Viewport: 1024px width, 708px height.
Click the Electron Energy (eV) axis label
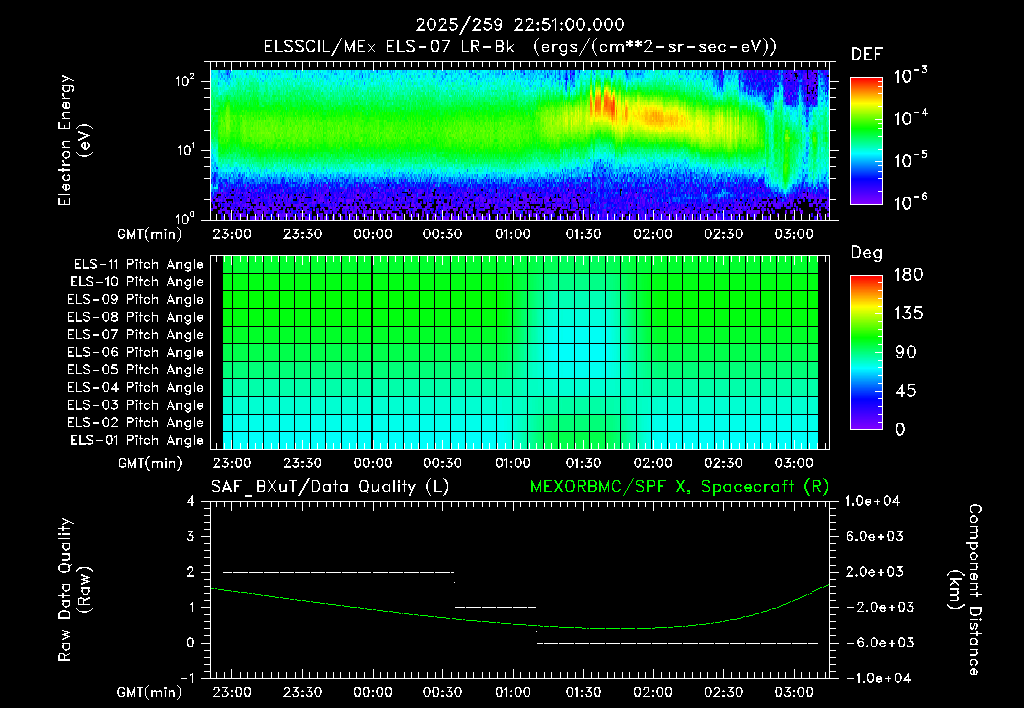click(x=74, y=140)
